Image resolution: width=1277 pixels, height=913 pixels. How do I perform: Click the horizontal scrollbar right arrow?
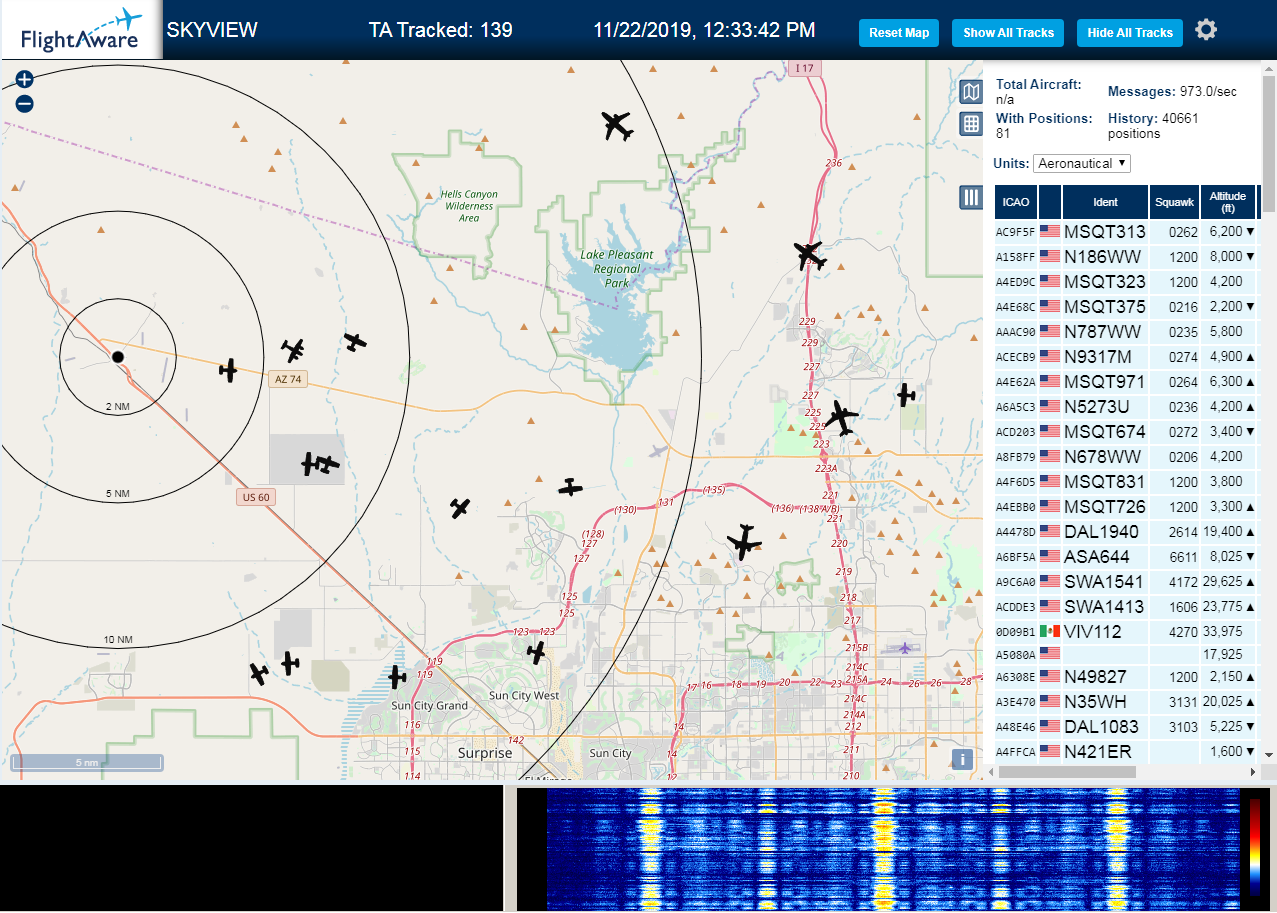[1253, 772]
